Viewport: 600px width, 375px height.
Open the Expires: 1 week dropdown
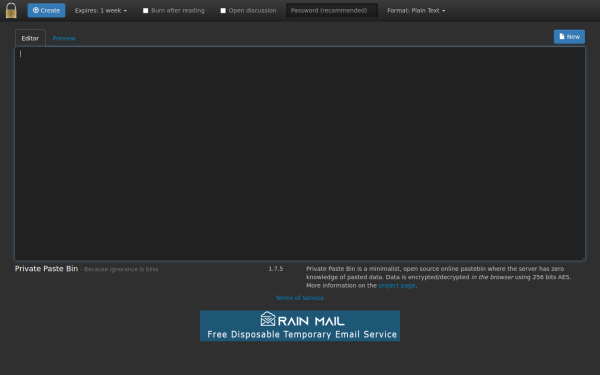(x=101, y=11)
